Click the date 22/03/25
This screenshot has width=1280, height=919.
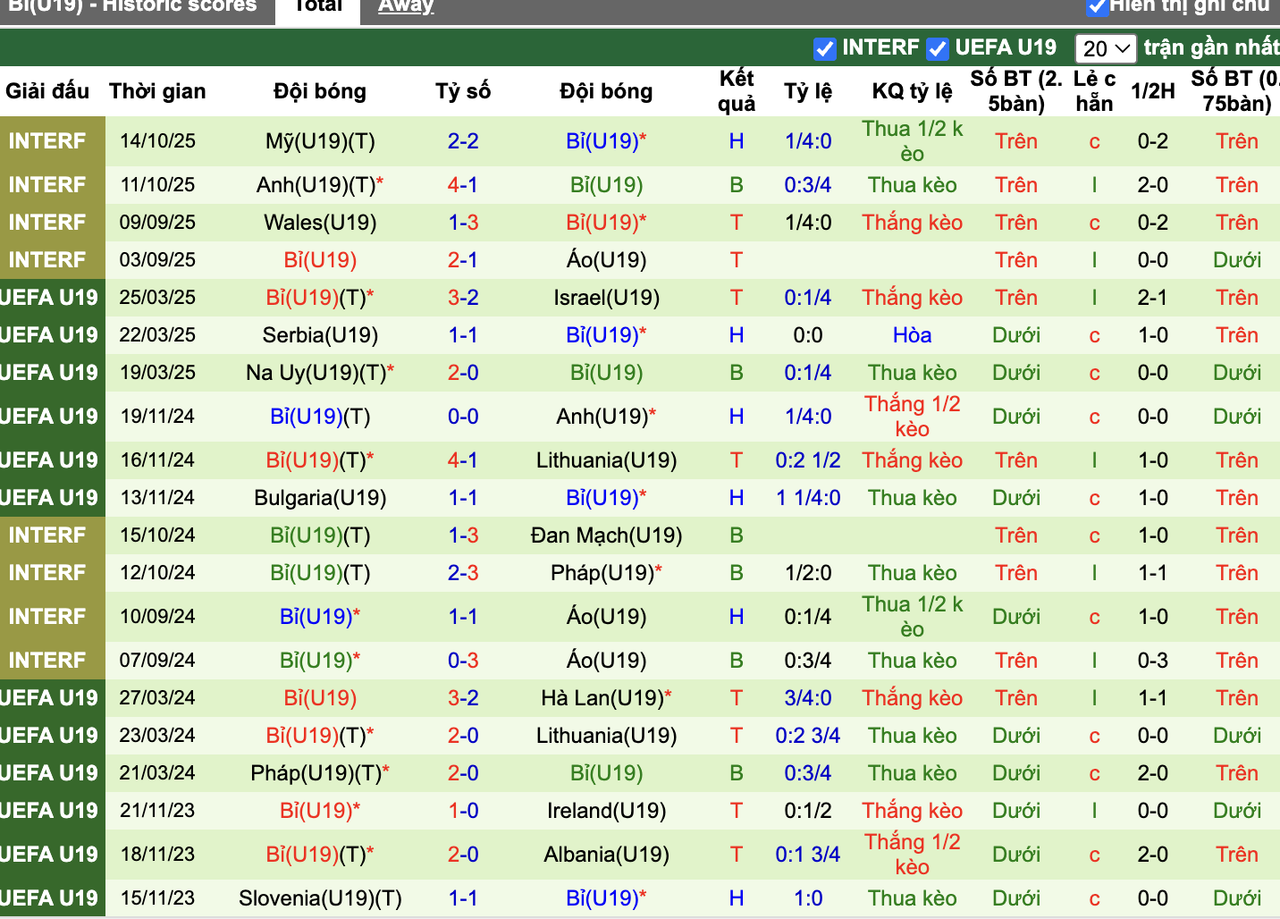tap(157, 335)
